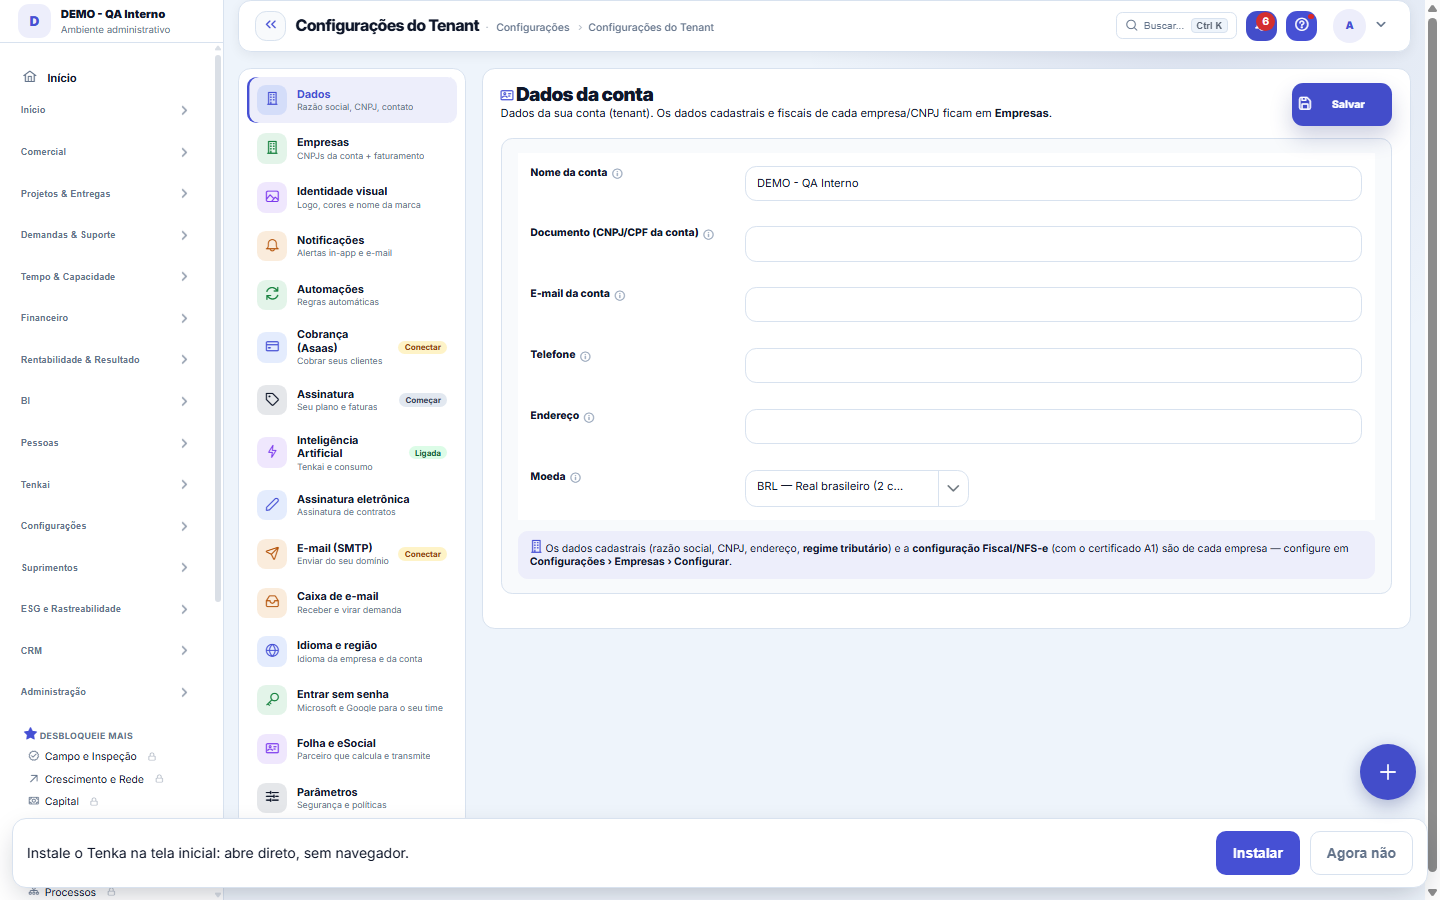This screenshot has height=900, width=1440.
Task: Click the floating plus action button
Action: 1387,772
